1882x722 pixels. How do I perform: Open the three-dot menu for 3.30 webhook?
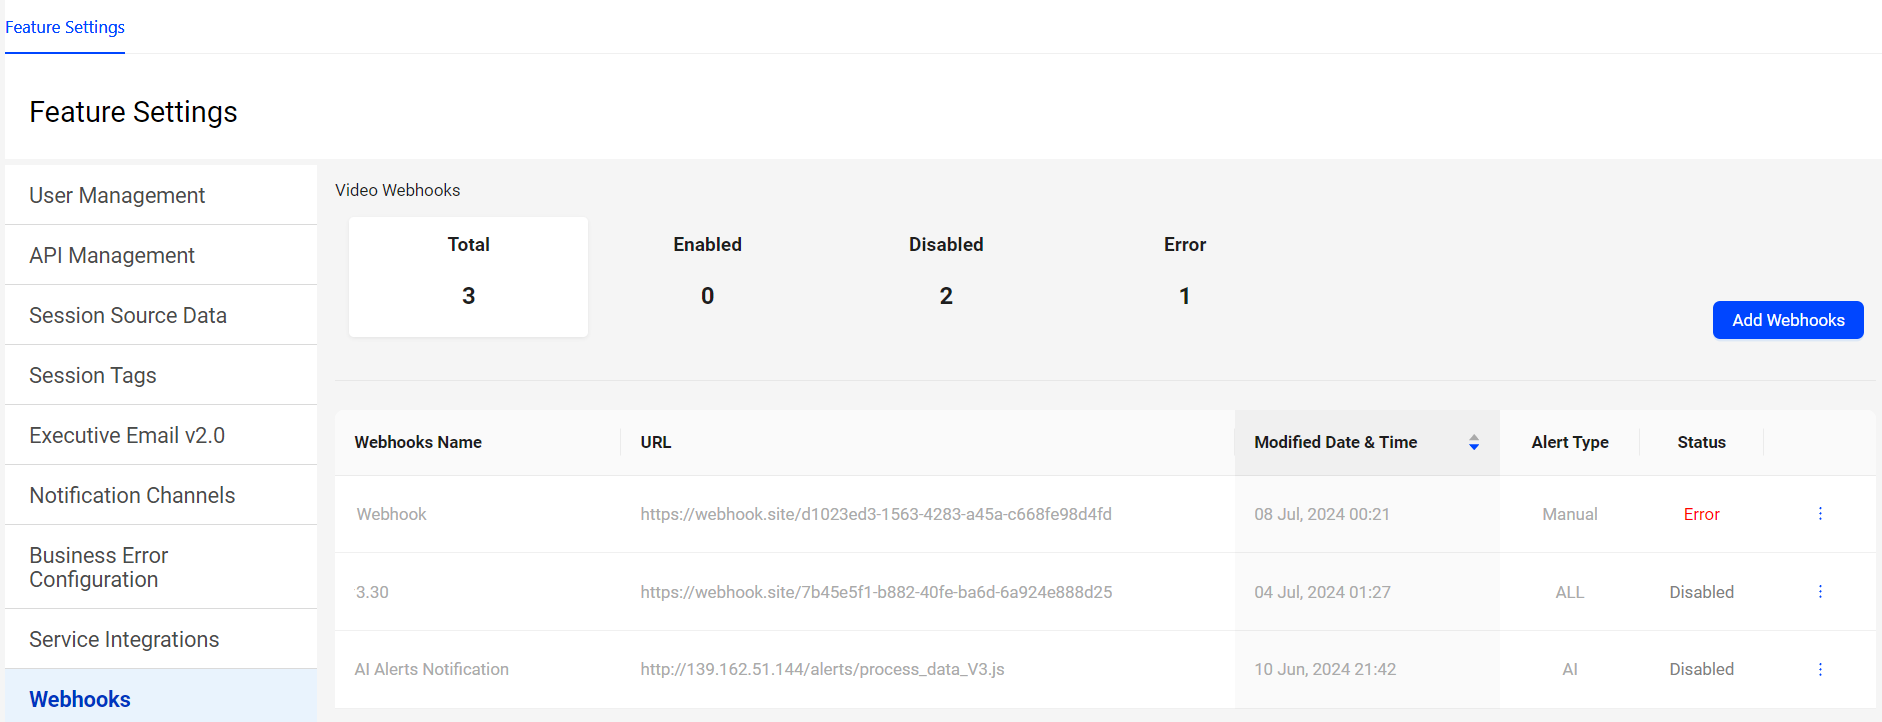pyautogui.click(x=1819, y=592)
